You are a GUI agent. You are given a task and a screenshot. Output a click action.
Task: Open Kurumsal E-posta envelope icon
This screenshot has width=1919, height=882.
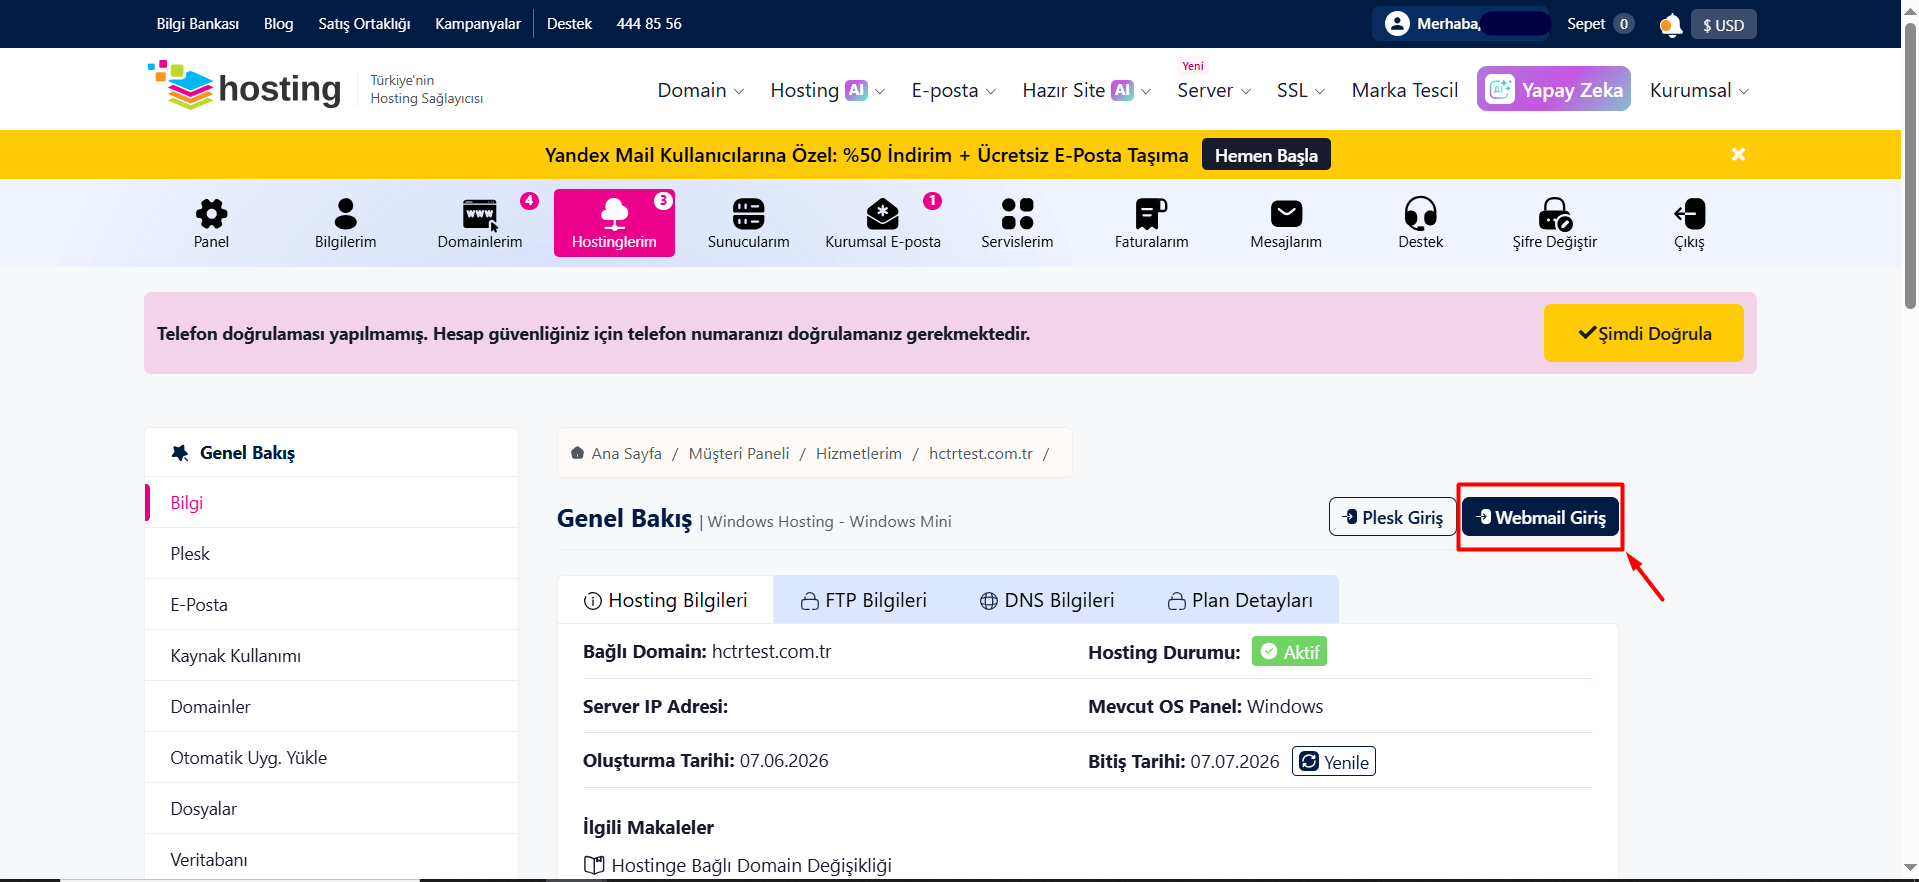[882, 214]
